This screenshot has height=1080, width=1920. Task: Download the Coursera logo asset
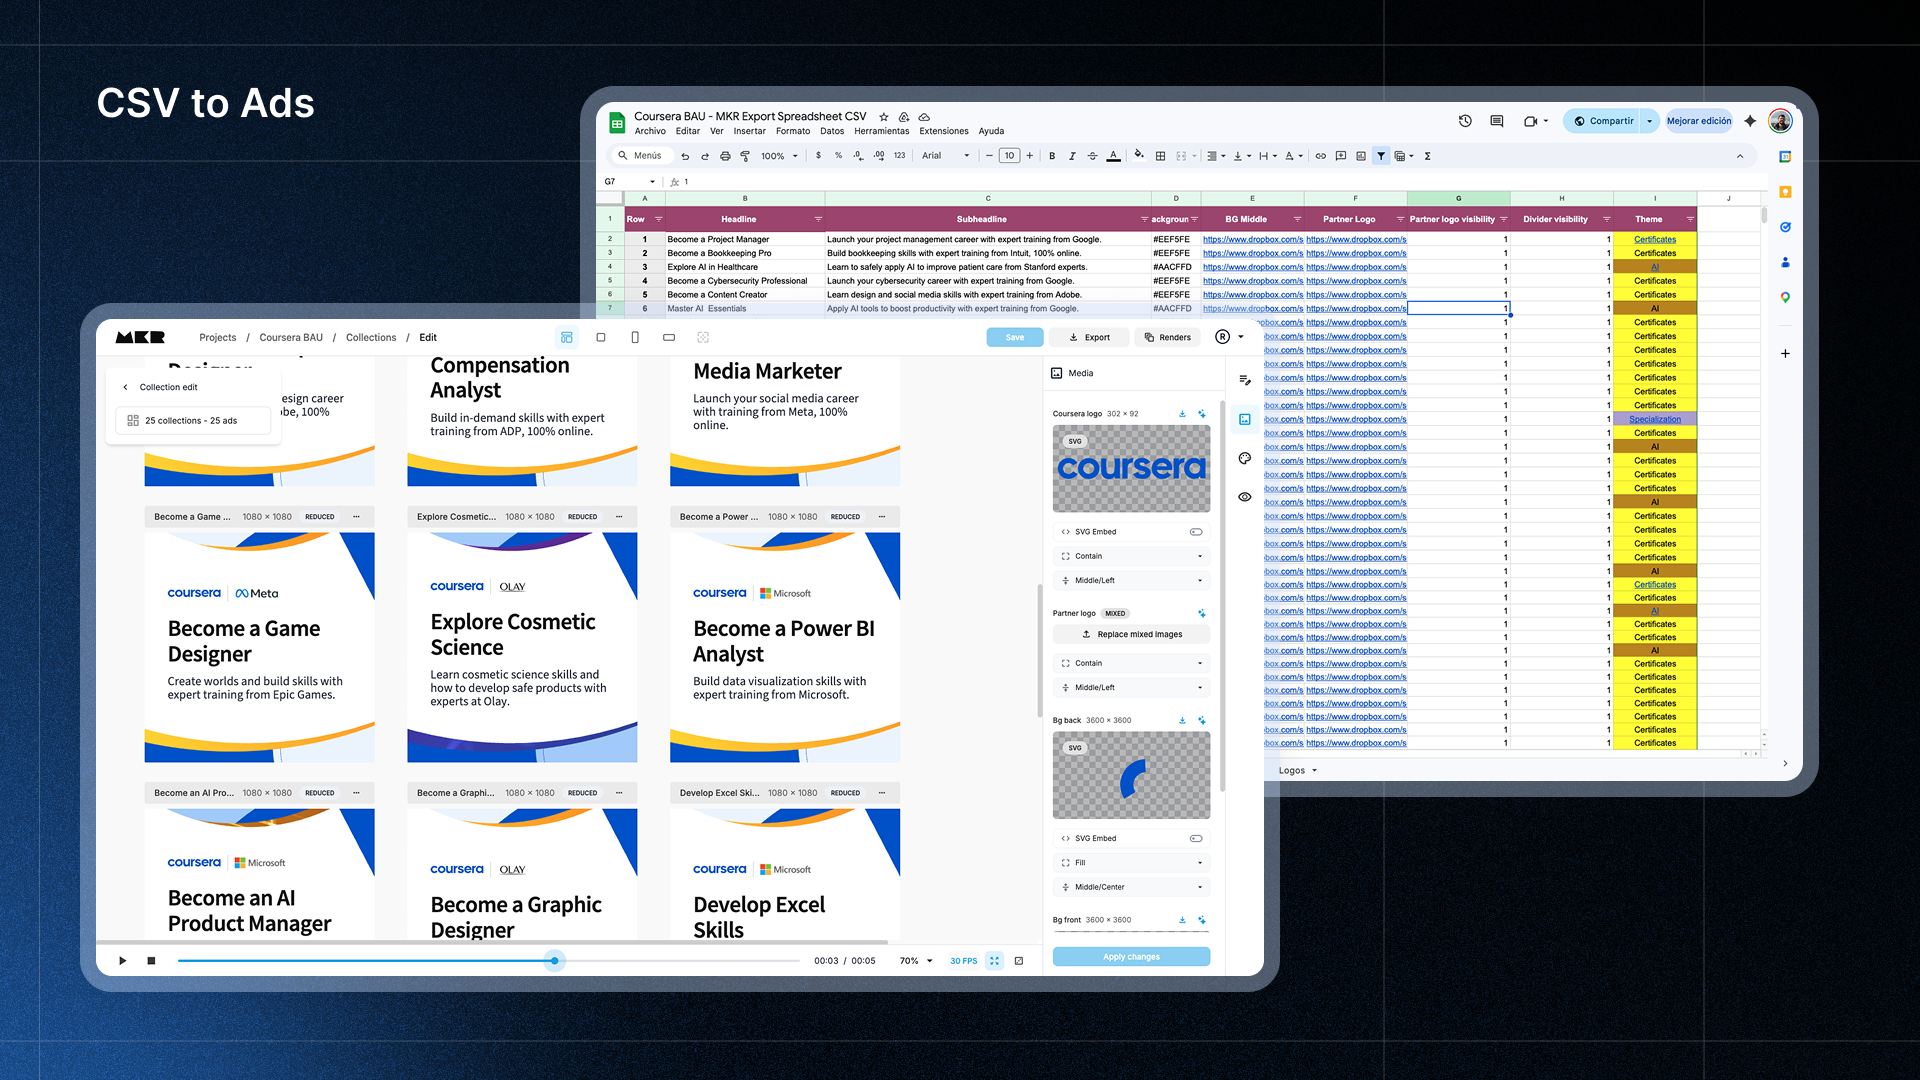click(x=1182, y=414)
